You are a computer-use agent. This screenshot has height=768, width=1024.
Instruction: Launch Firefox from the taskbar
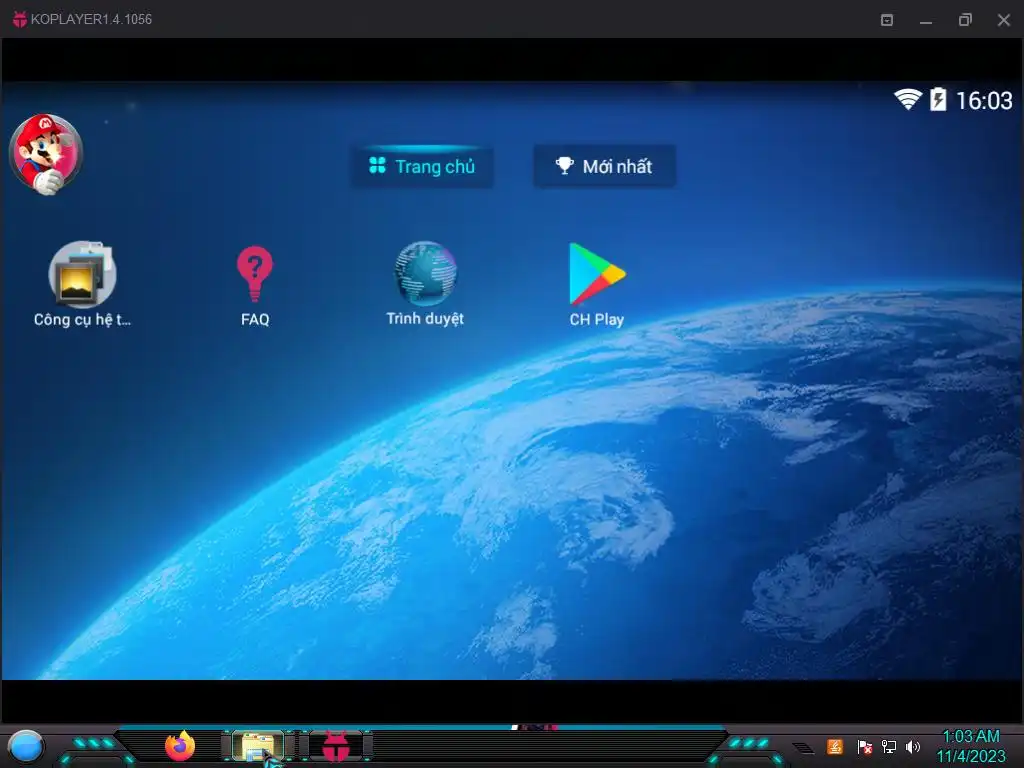tap(180, 746)
